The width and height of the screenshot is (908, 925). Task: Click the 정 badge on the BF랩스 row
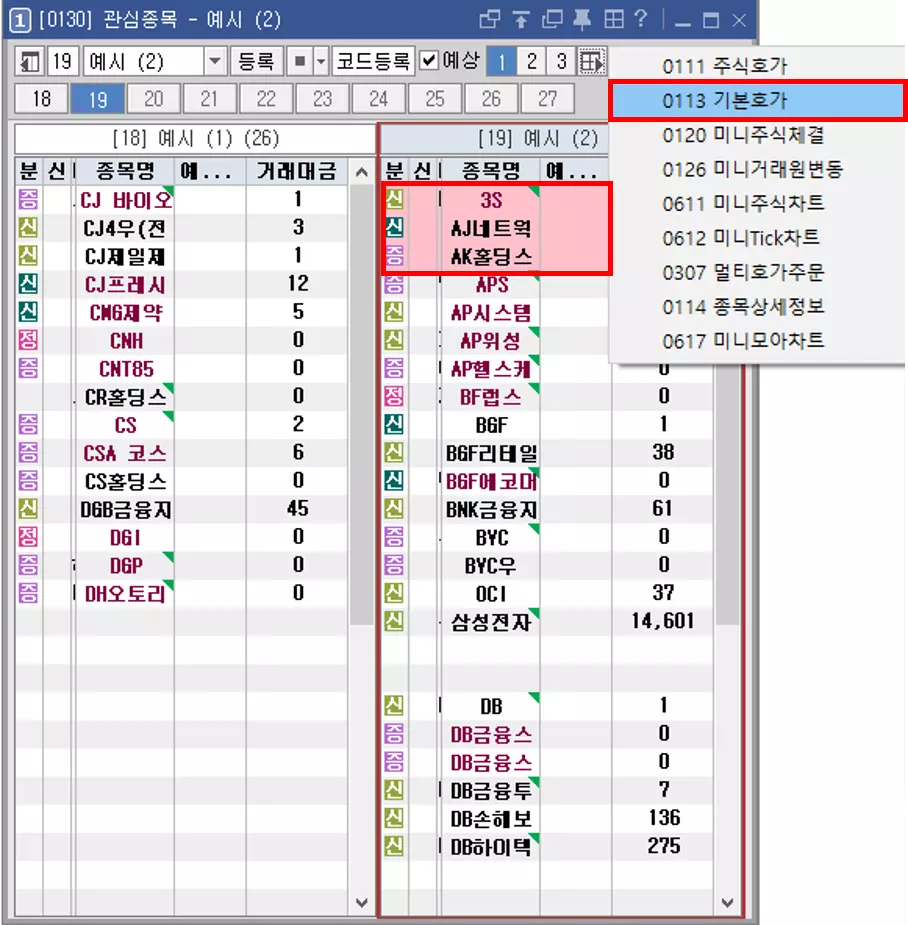(394, 396)
